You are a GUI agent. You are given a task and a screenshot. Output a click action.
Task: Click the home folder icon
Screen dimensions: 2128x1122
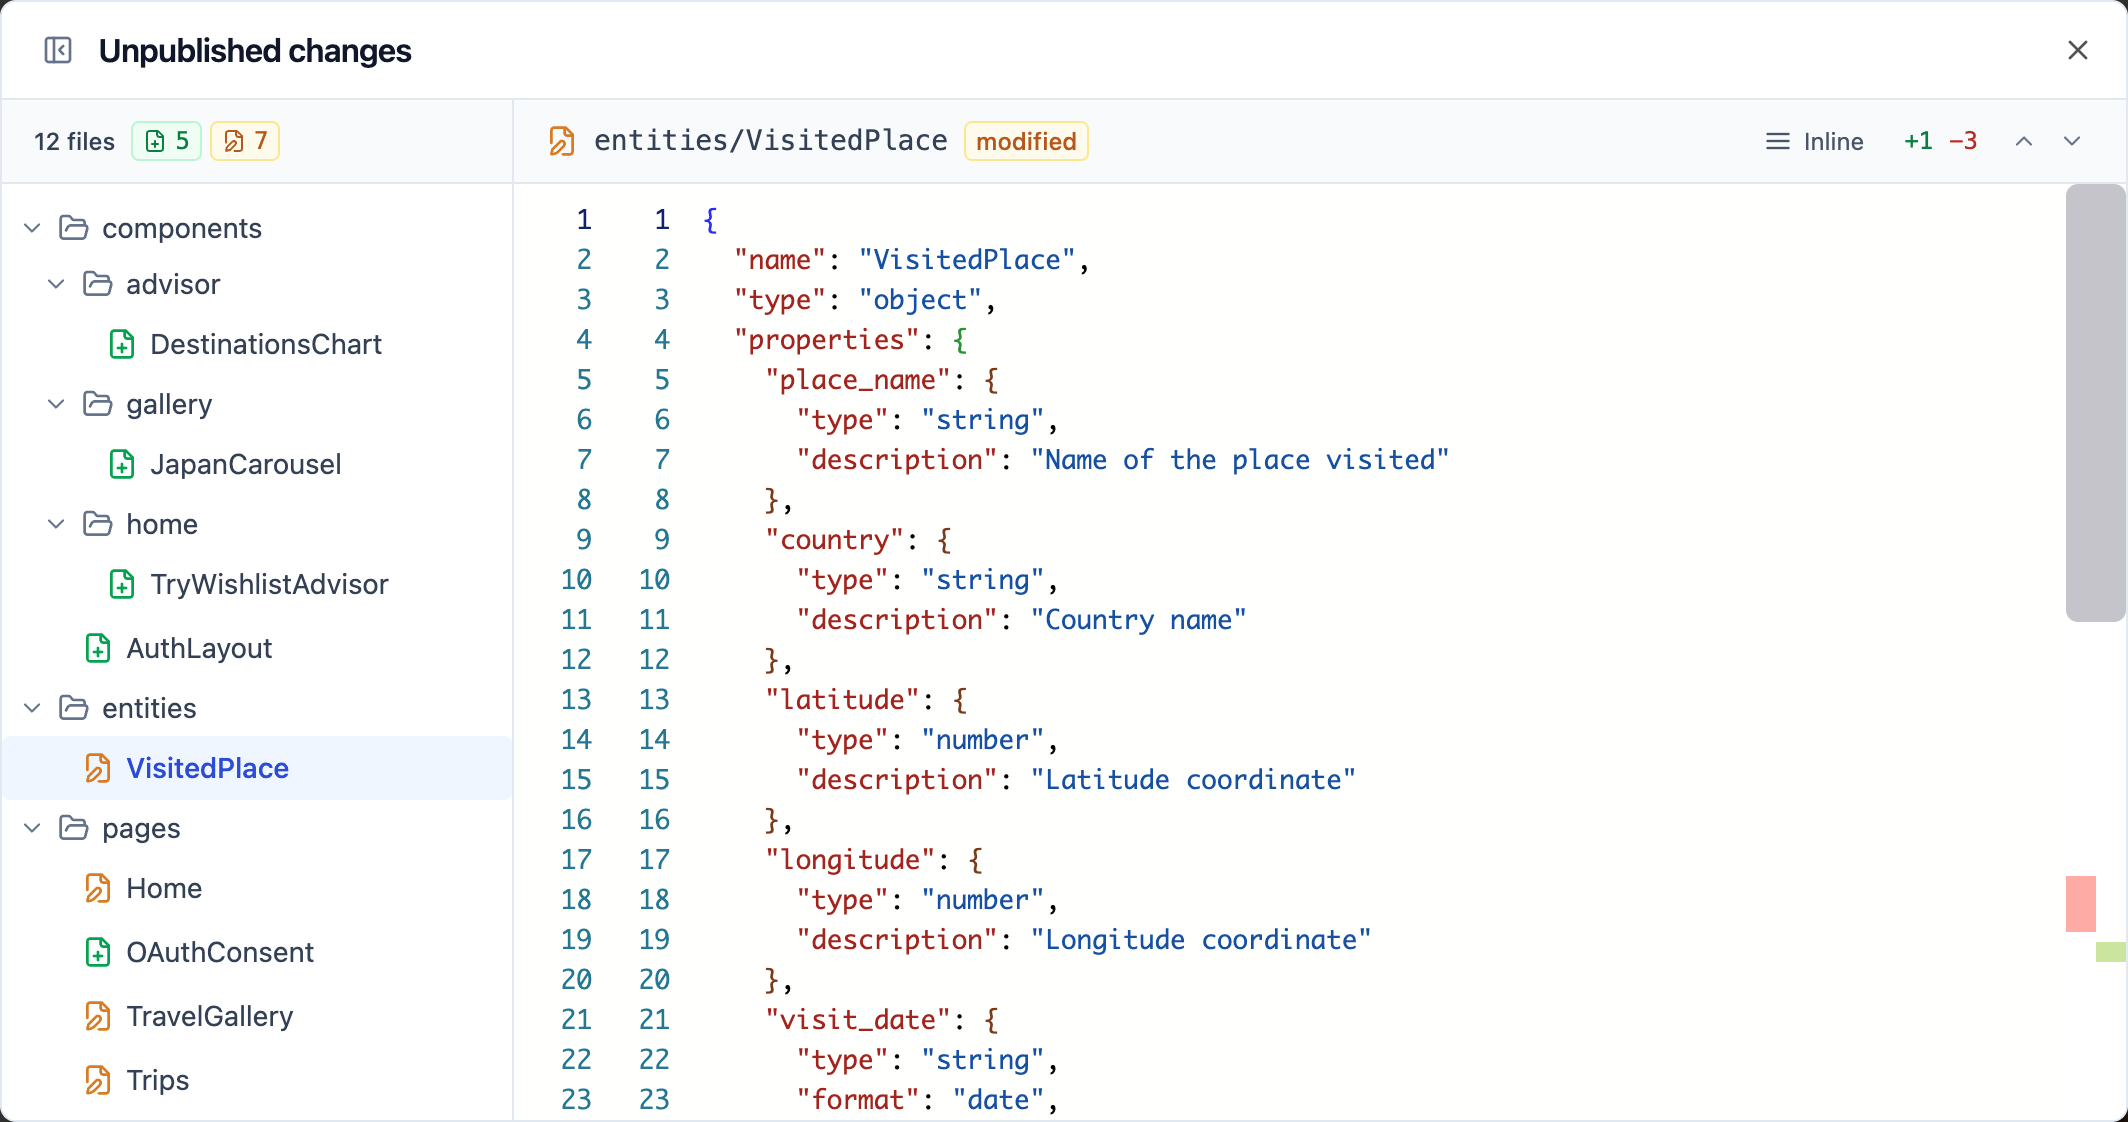coord(98,524)
